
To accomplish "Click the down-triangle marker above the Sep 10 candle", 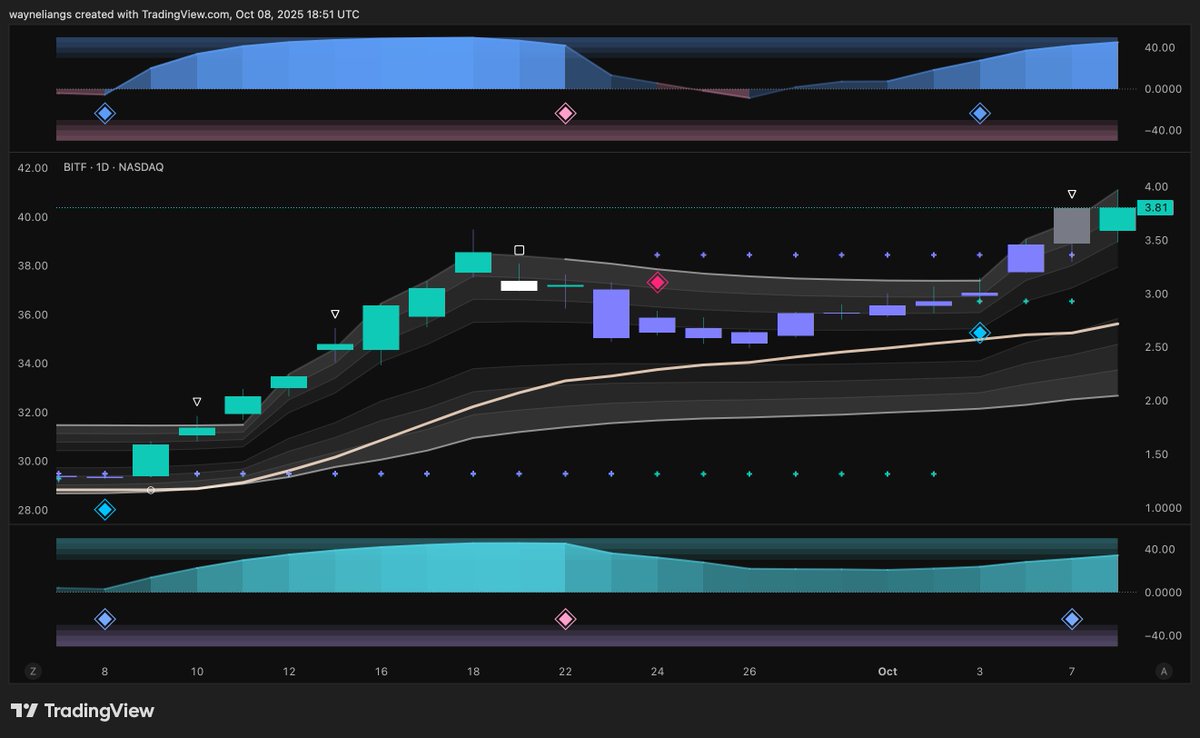I will (197, 401).
